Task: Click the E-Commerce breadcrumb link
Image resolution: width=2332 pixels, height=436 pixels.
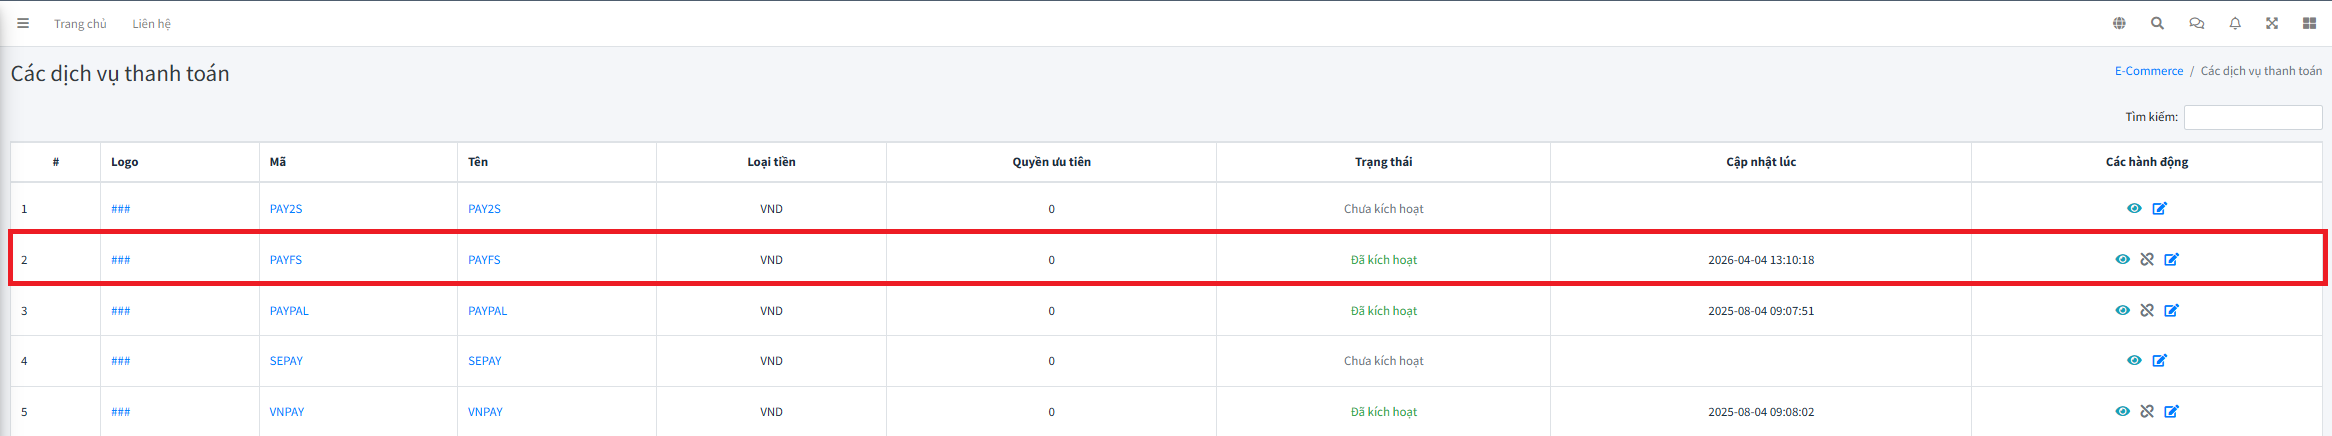Action: point(2148,71)
